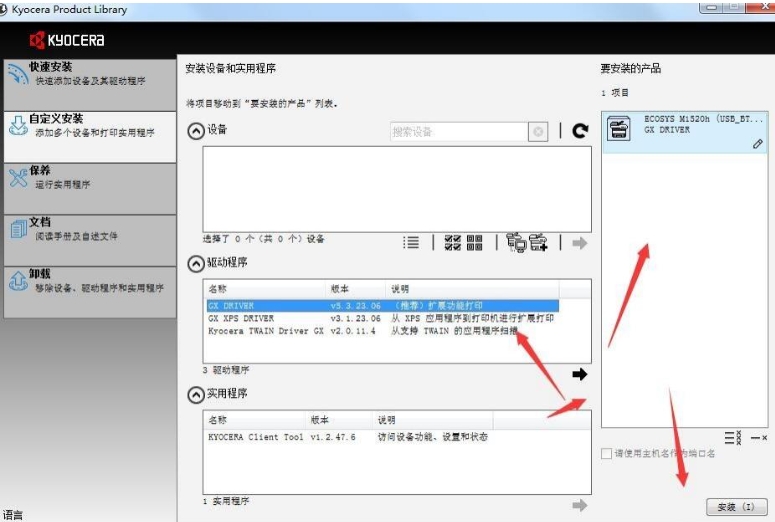Open the 卸载 uninstall section
This screenshot has height=522, width=775.
pyautogui.click(x=90, y=293)
